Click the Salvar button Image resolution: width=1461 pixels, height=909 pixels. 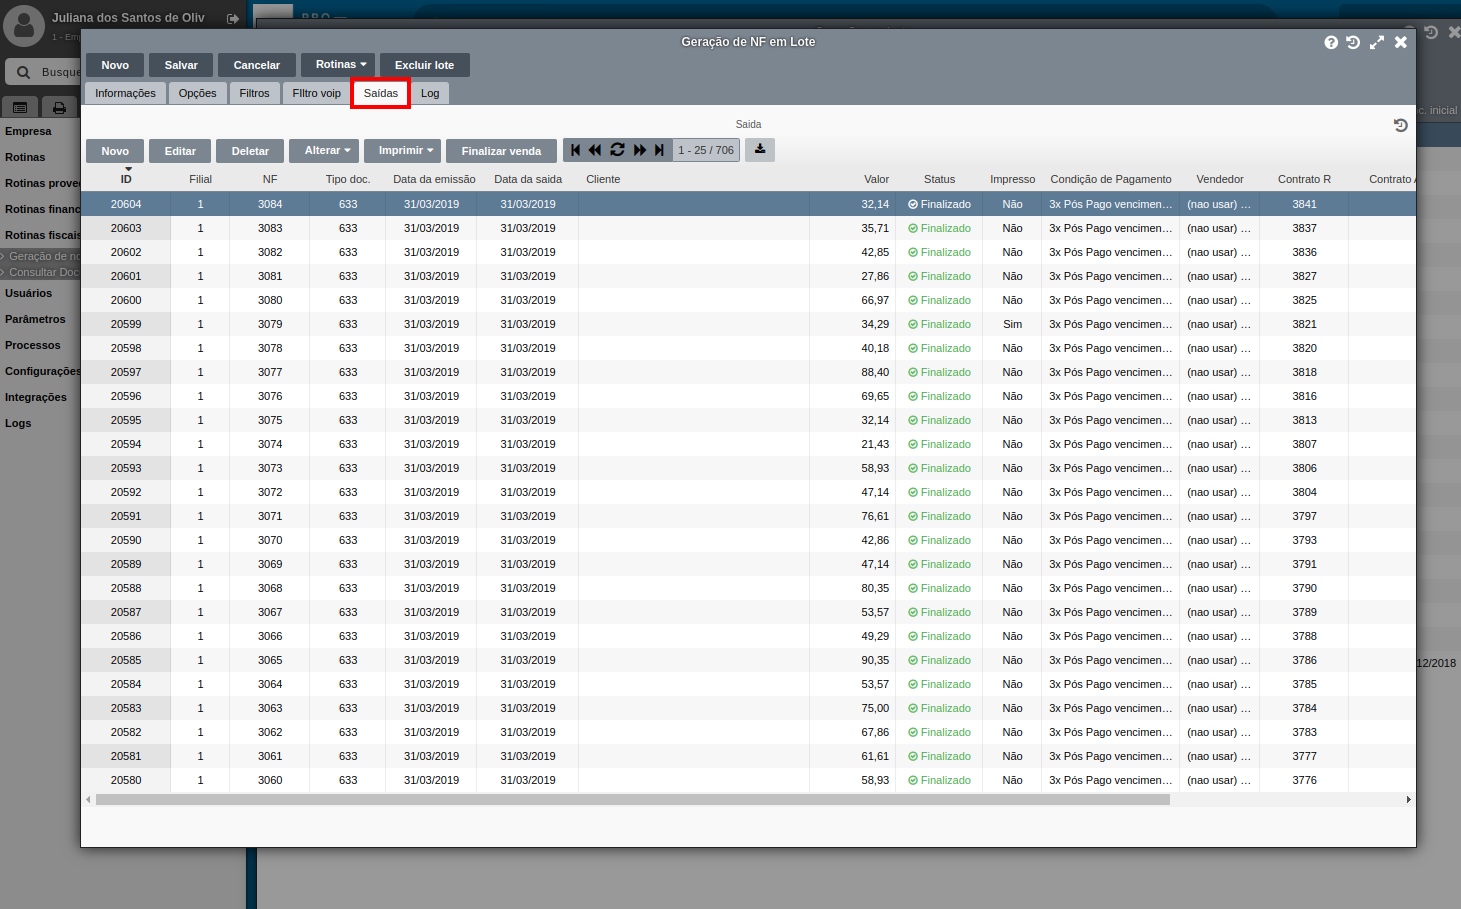coord(181,65)
